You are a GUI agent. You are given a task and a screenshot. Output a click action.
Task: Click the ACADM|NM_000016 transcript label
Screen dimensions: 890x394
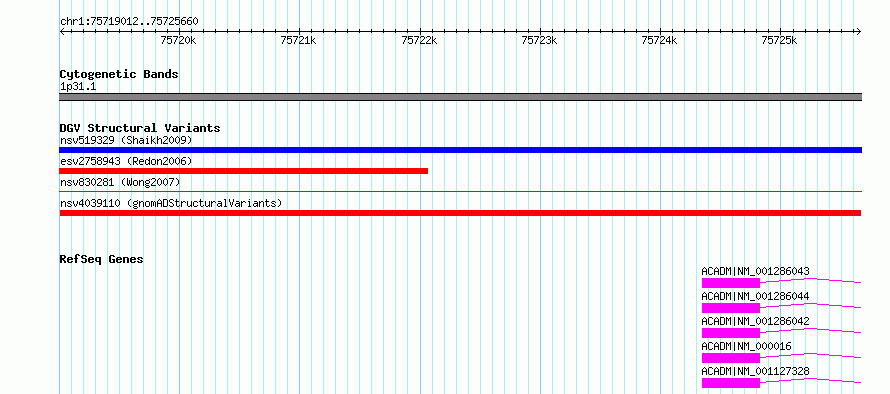click(746, 346)
